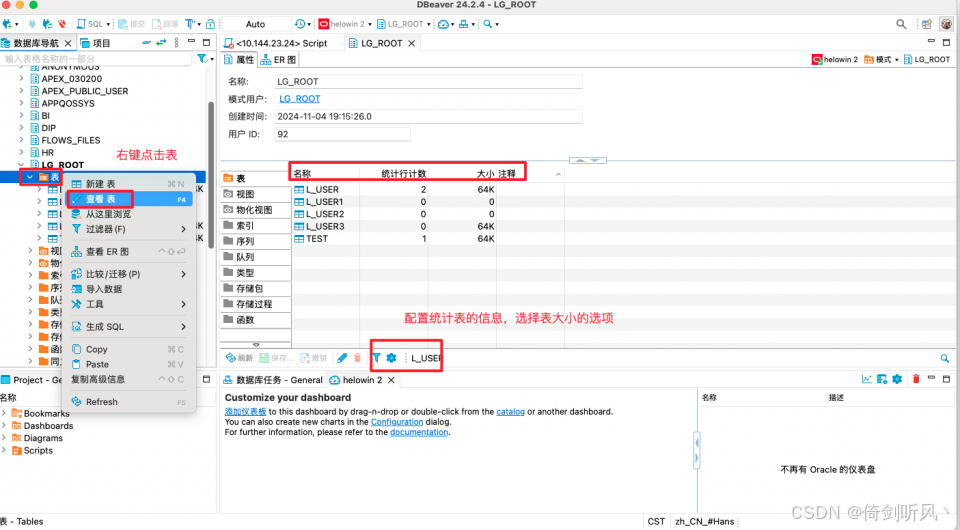
Task: Click the transaction lock icon
Action: tap(210, 24)
